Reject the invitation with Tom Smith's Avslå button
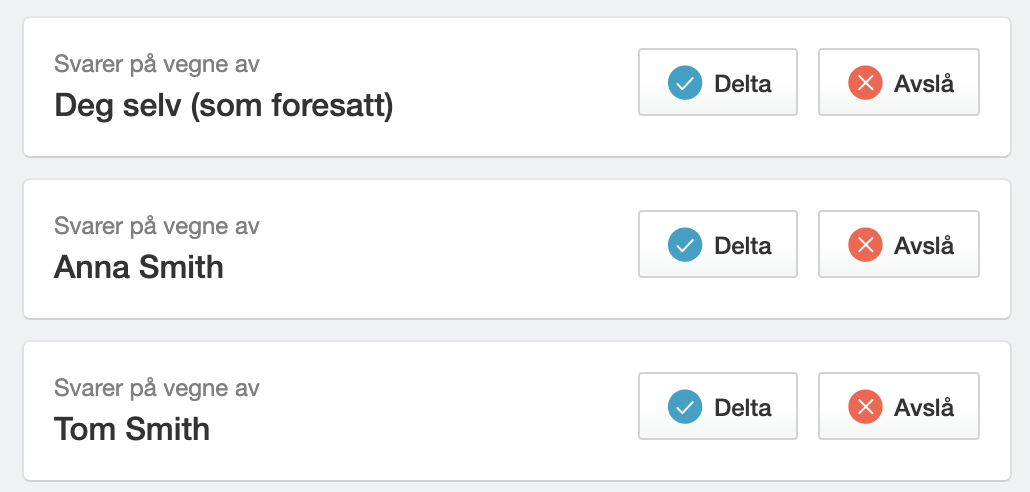1030x492 pixels. 899,406
